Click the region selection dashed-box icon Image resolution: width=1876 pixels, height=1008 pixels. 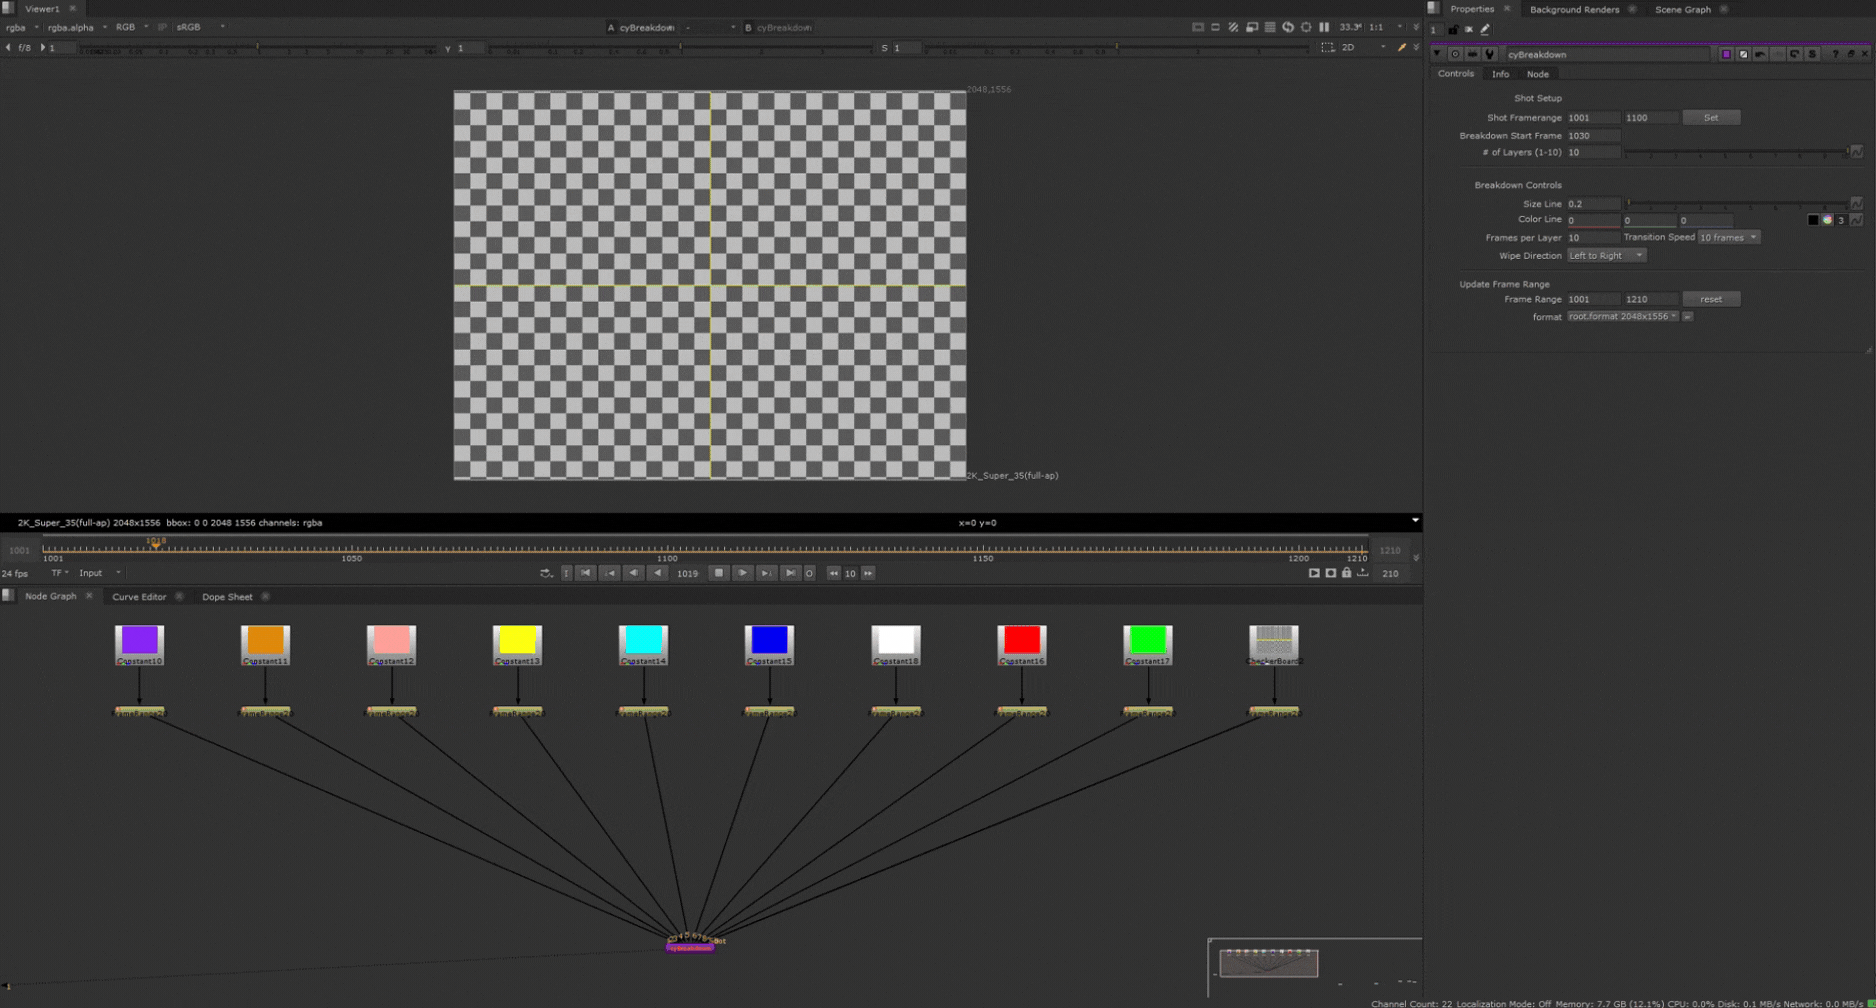tap(1328, 47)
